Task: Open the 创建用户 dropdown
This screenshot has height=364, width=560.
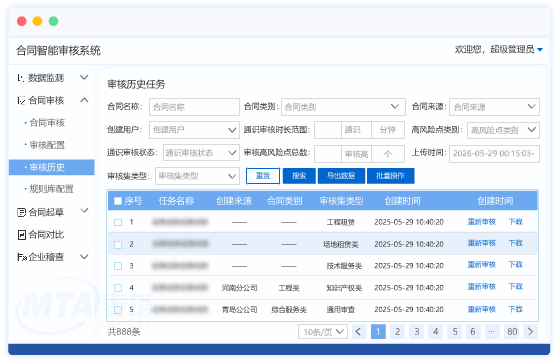Action: 194,130
